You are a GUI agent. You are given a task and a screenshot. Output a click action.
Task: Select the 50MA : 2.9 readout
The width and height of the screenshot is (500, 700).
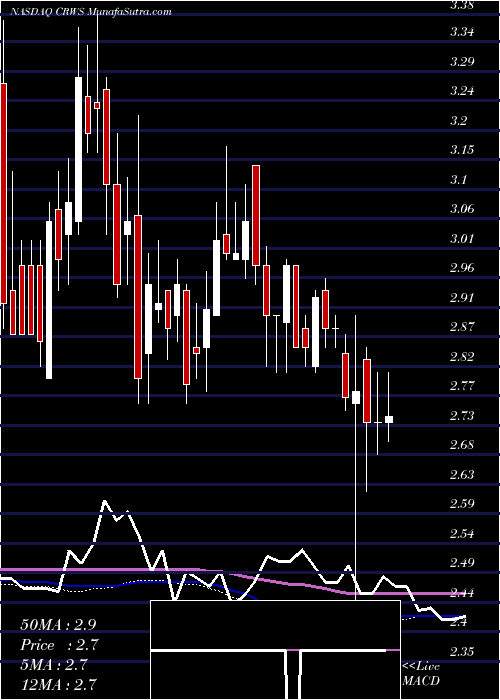(x=58, y=625)
